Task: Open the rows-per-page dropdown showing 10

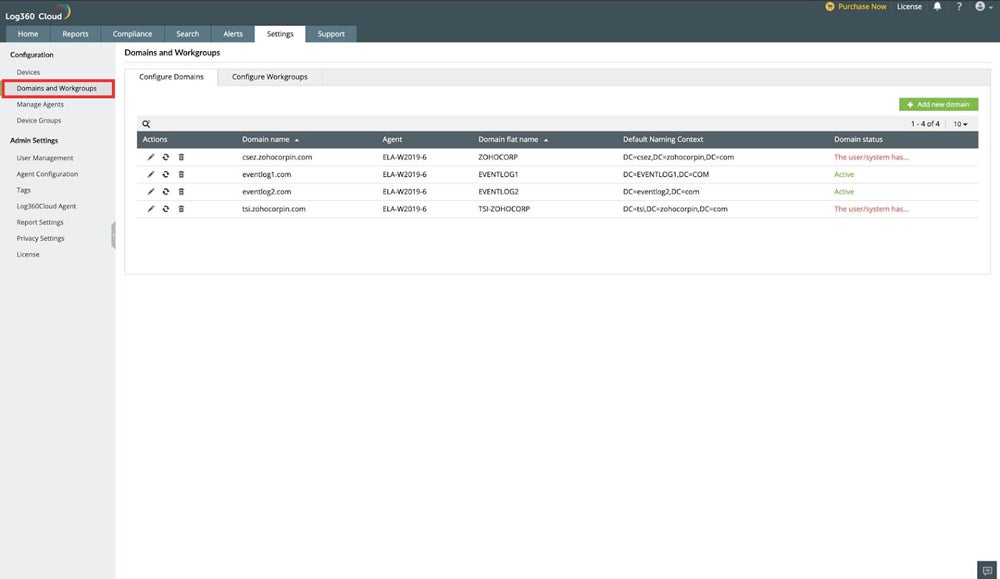Action: pos(958,123)
